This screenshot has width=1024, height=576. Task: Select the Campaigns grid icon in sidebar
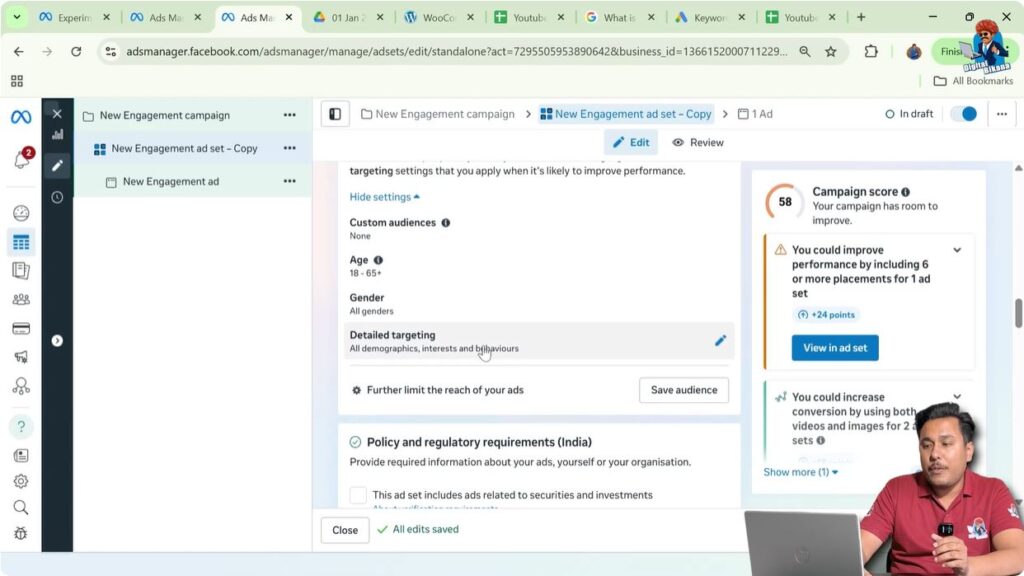tap(20, 241)
